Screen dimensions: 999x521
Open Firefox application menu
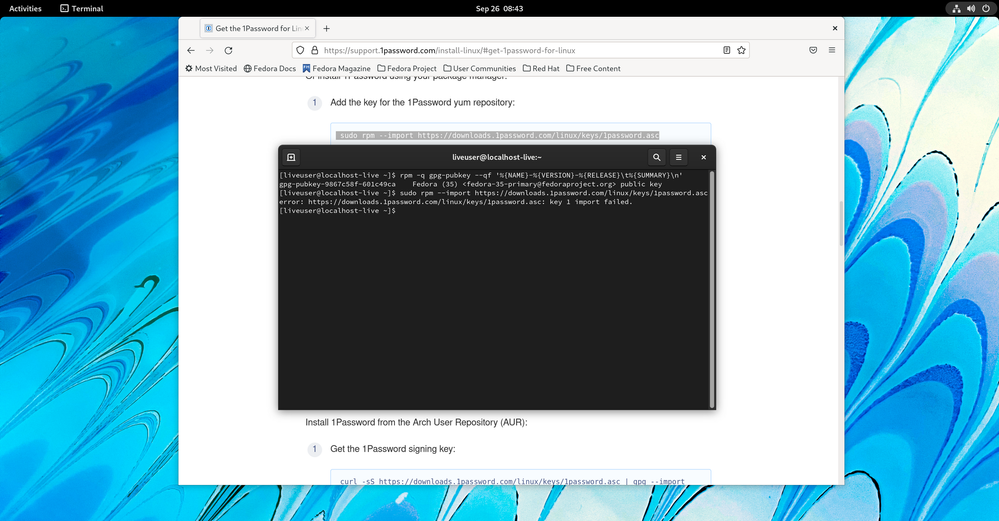[831, 50]
